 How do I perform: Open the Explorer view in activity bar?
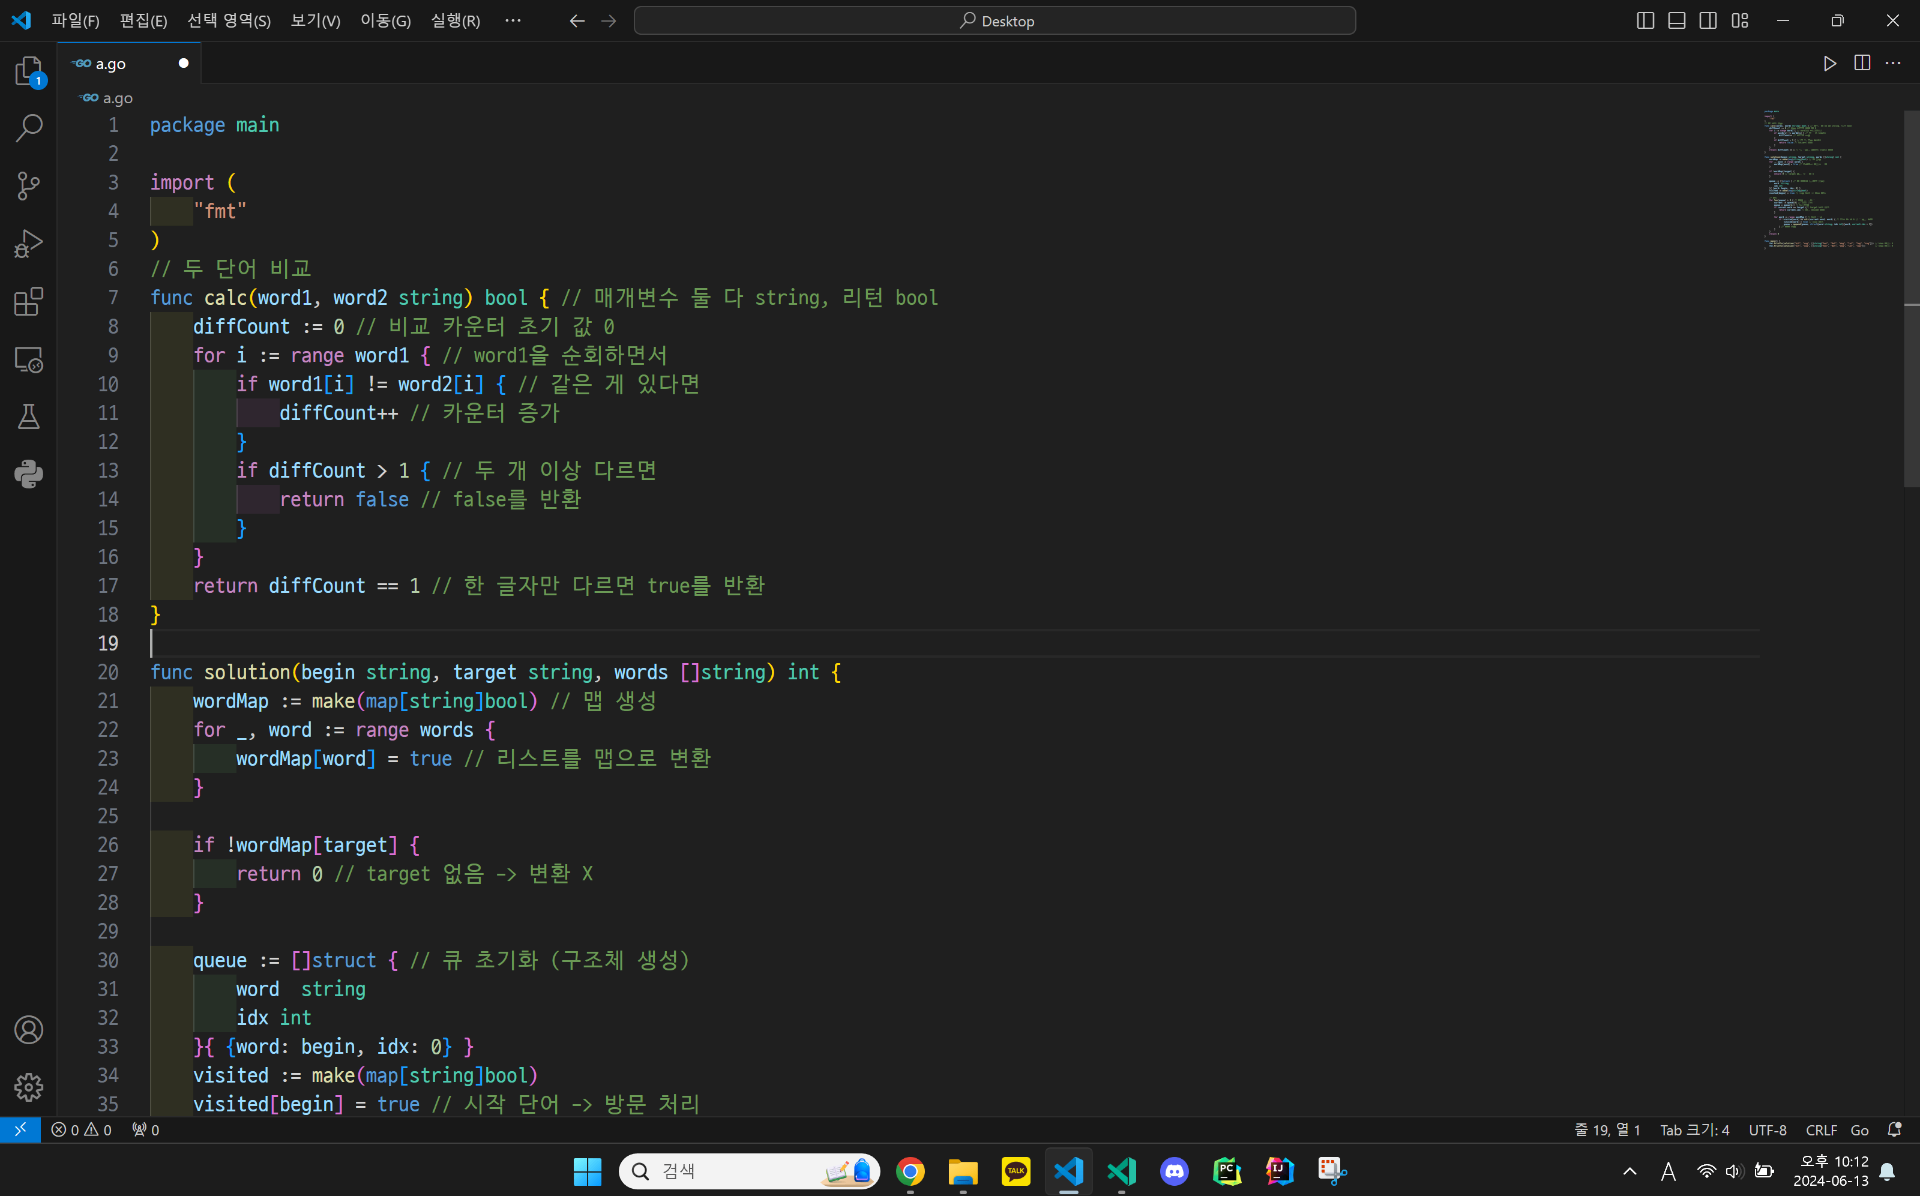tap(29, 71)
